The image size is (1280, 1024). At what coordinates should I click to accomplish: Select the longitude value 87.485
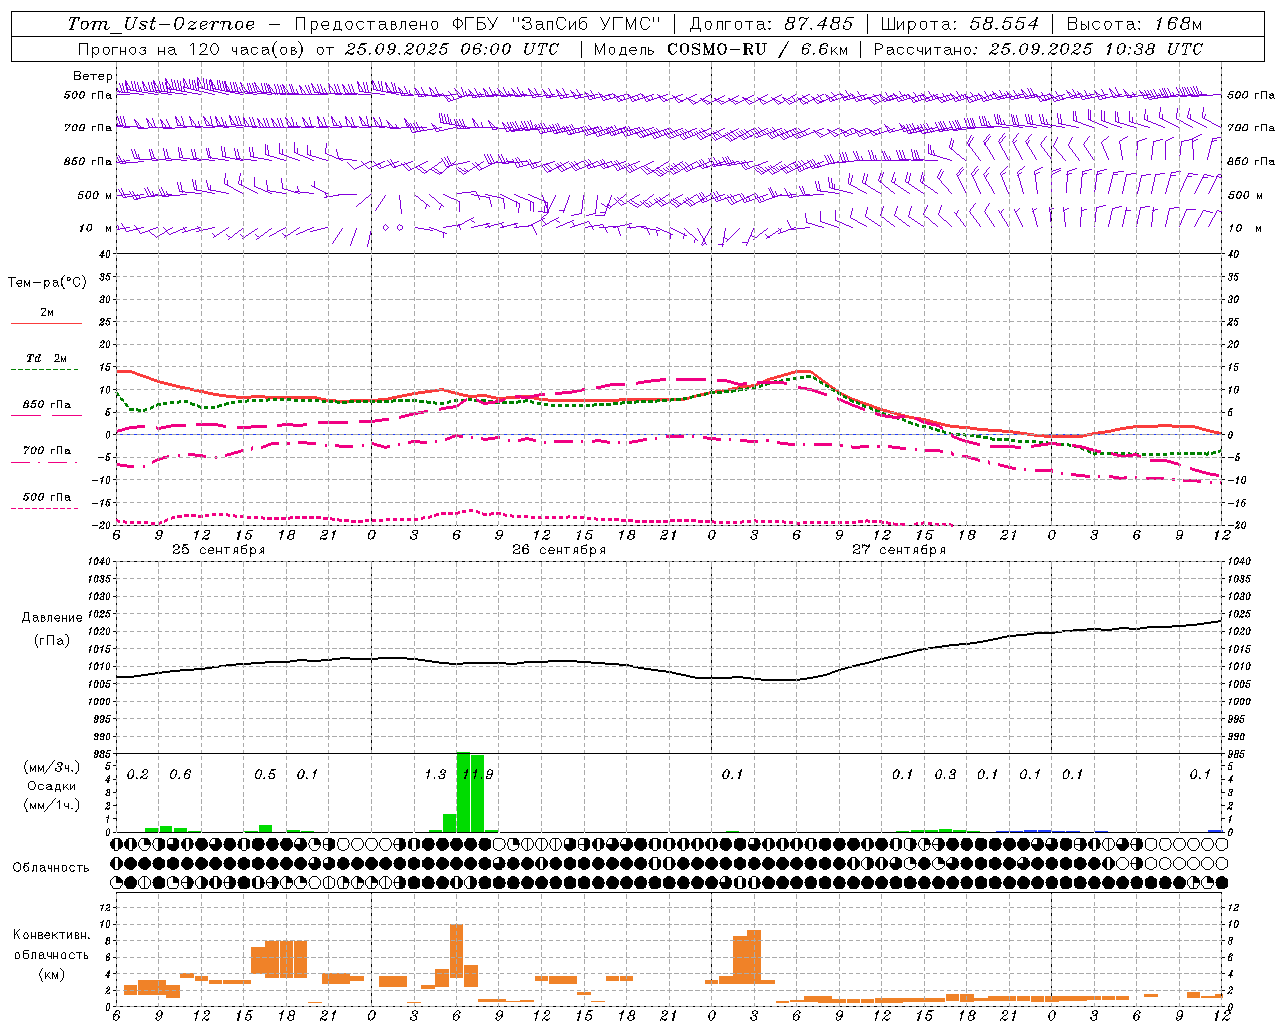coord(818,24)
